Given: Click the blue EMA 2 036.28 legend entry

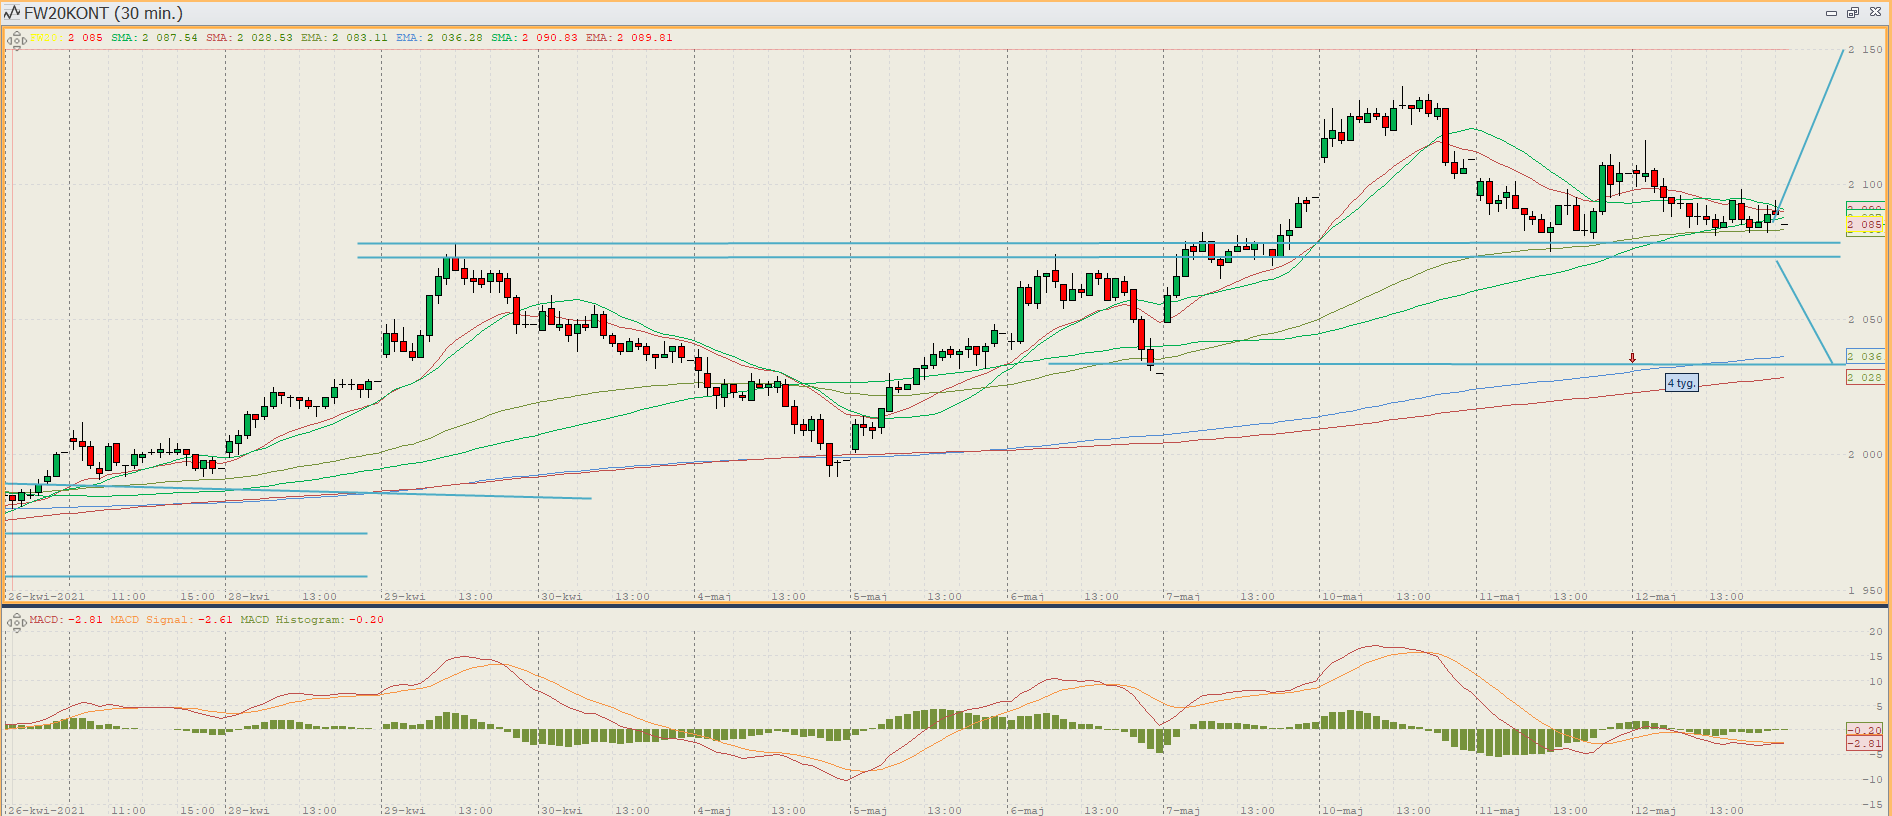Looking at the screenshot, I should (439, 38).
